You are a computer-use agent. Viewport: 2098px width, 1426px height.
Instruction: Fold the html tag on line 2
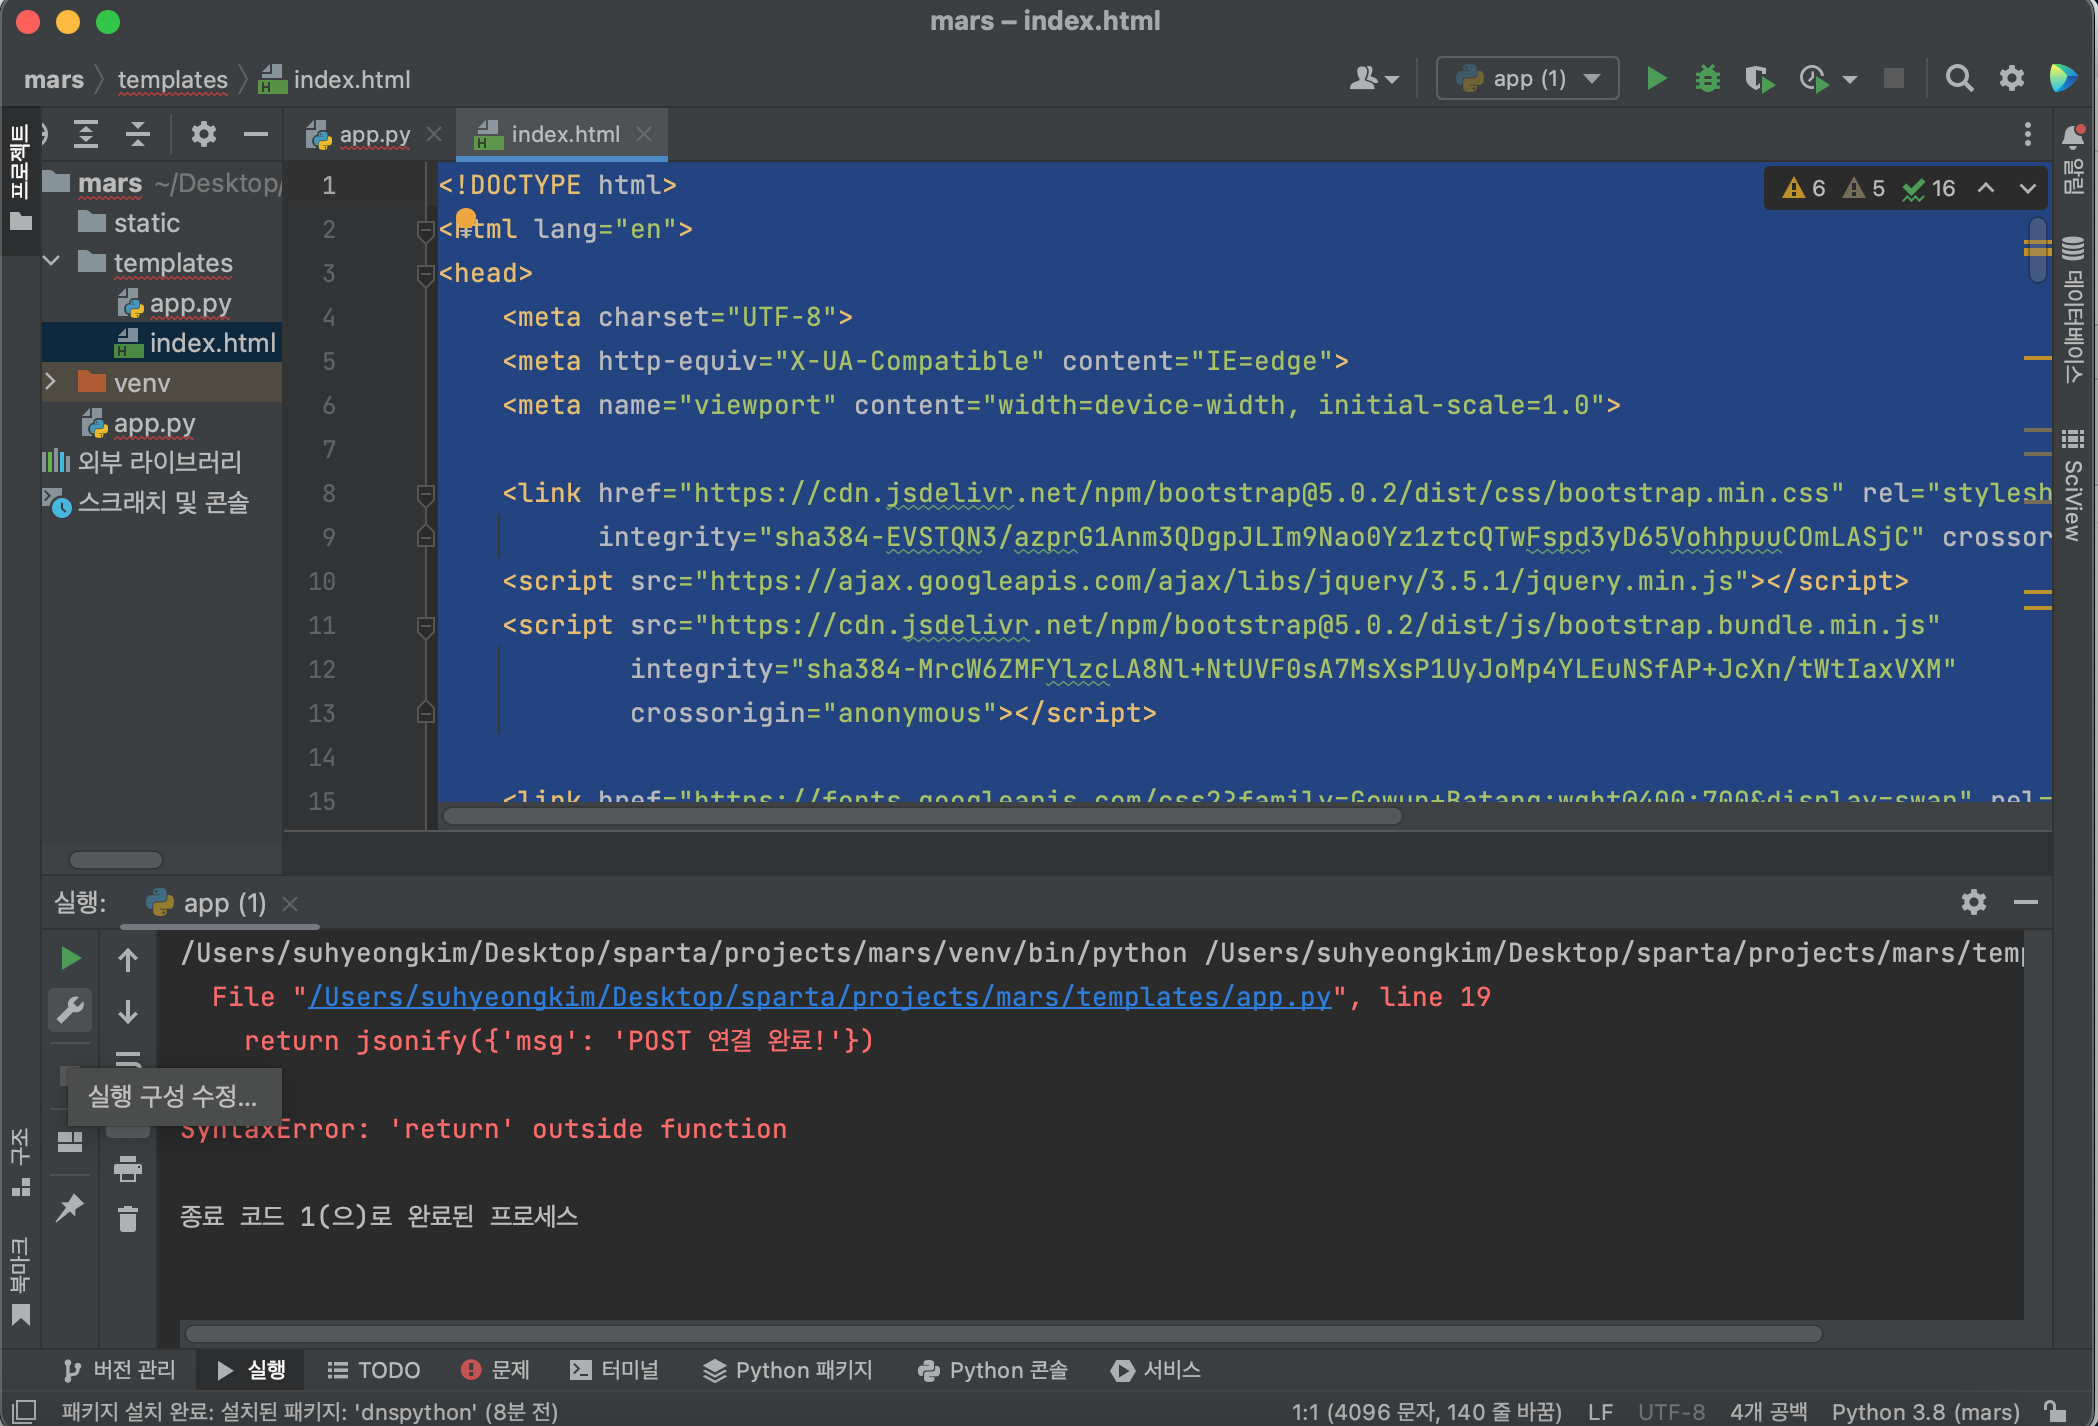pyautogui.click(x=425, y=230)
